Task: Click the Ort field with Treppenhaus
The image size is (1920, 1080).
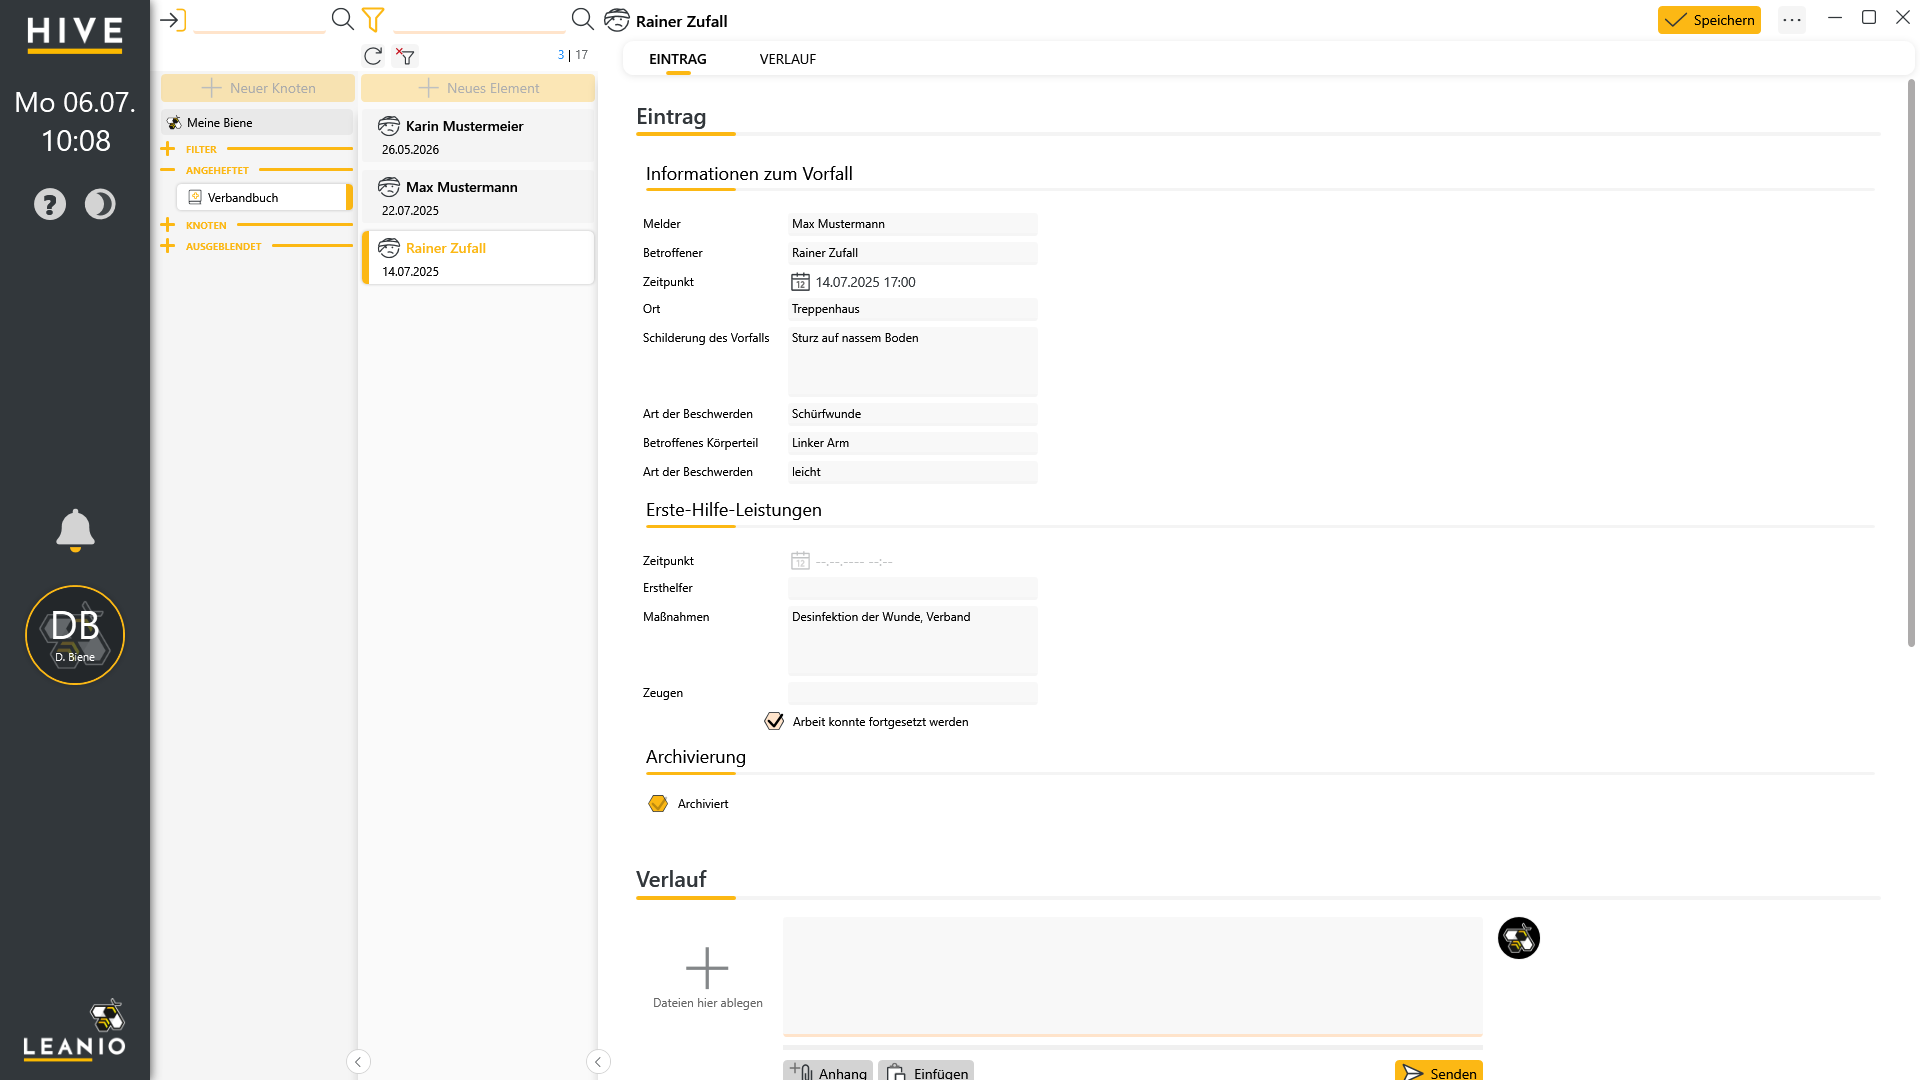Action: 913,309
